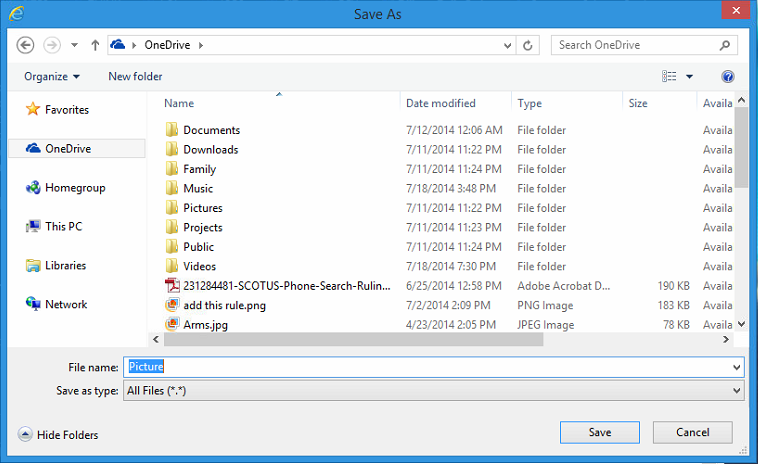The image size is (758, 464).
Task: Click the search magnifier icon
Action: coord(724,45)
